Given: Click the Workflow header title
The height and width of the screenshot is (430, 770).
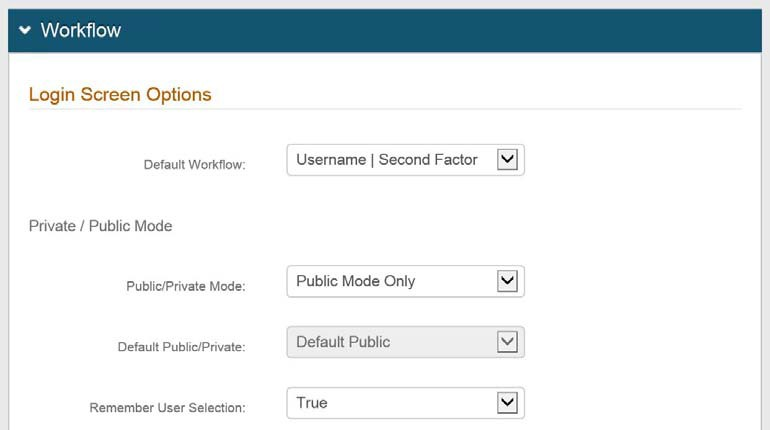Looking at the screenshot, I should point(81,31).
